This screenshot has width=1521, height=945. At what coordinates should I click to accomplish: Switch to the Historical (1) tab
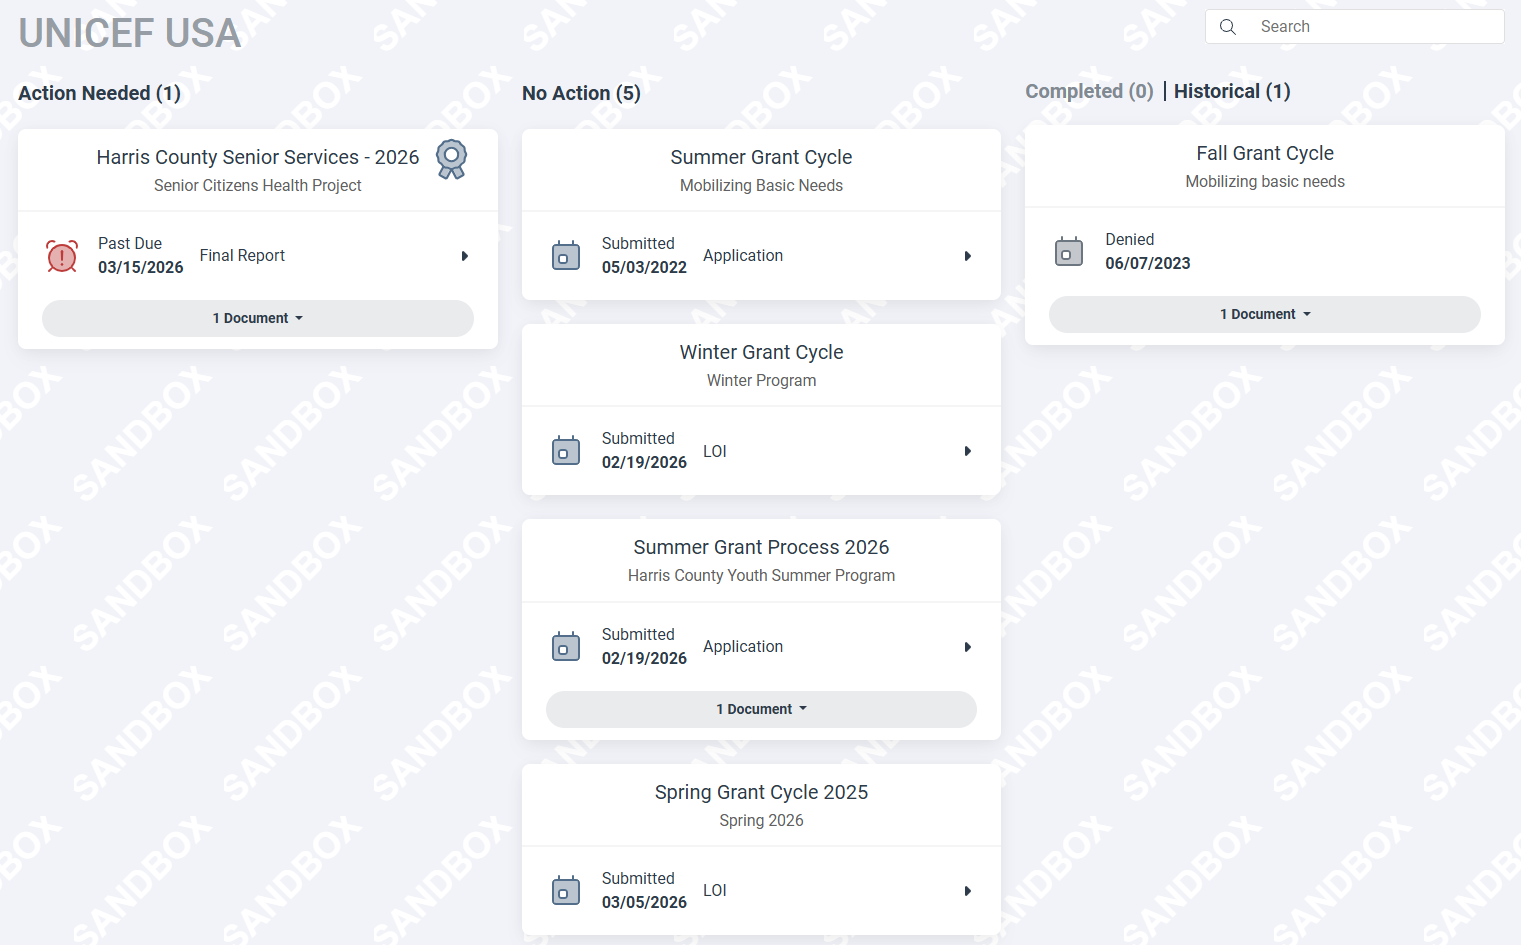click(x=1232, y=91)
